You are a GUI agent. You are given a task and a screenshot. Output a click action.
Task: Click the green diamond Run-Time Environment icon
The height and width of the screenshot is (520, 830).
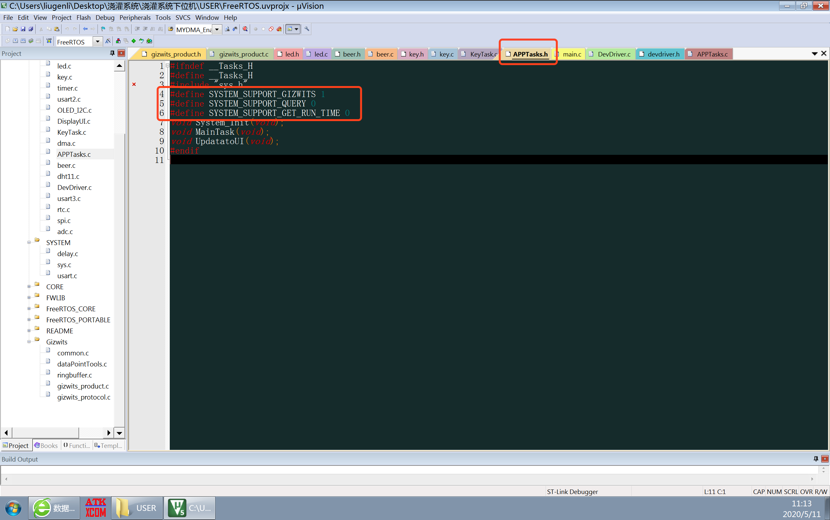[x=133, y=41]
